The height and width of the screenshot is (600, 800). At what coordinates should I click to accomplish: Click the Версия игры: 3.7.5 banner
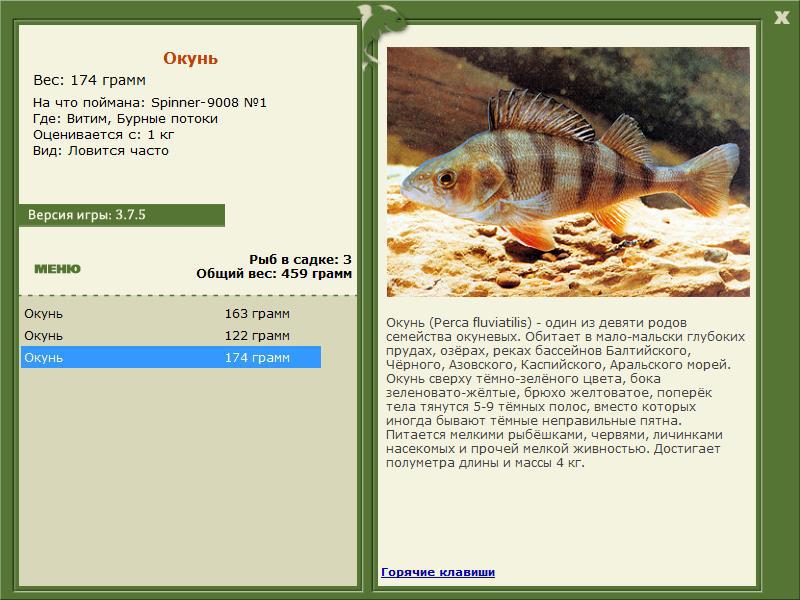(x=121, y=215)
